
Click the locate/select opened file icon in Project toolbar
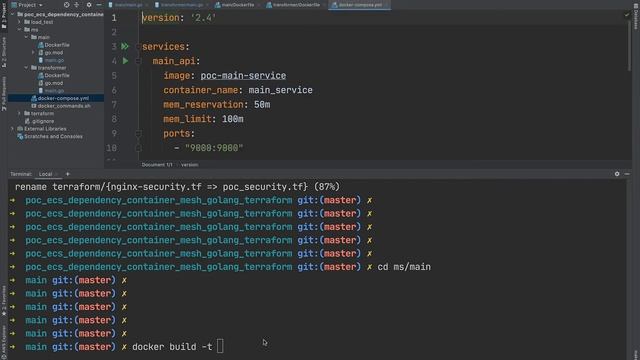[x=67, y=5]
